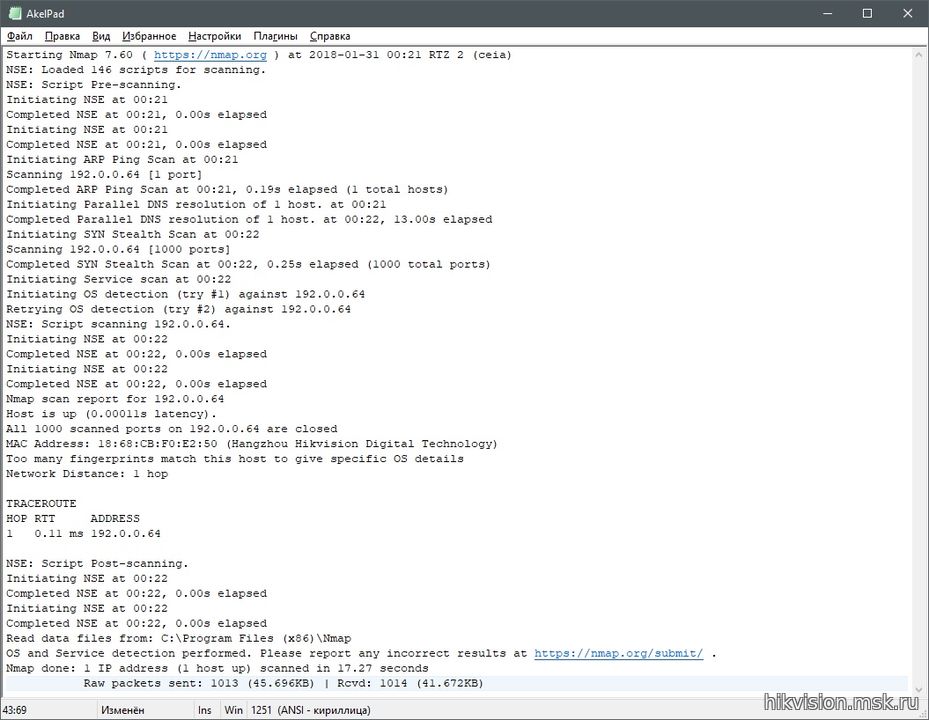
Task: Minimize the AkelPad window
Action: click(827, 13)
